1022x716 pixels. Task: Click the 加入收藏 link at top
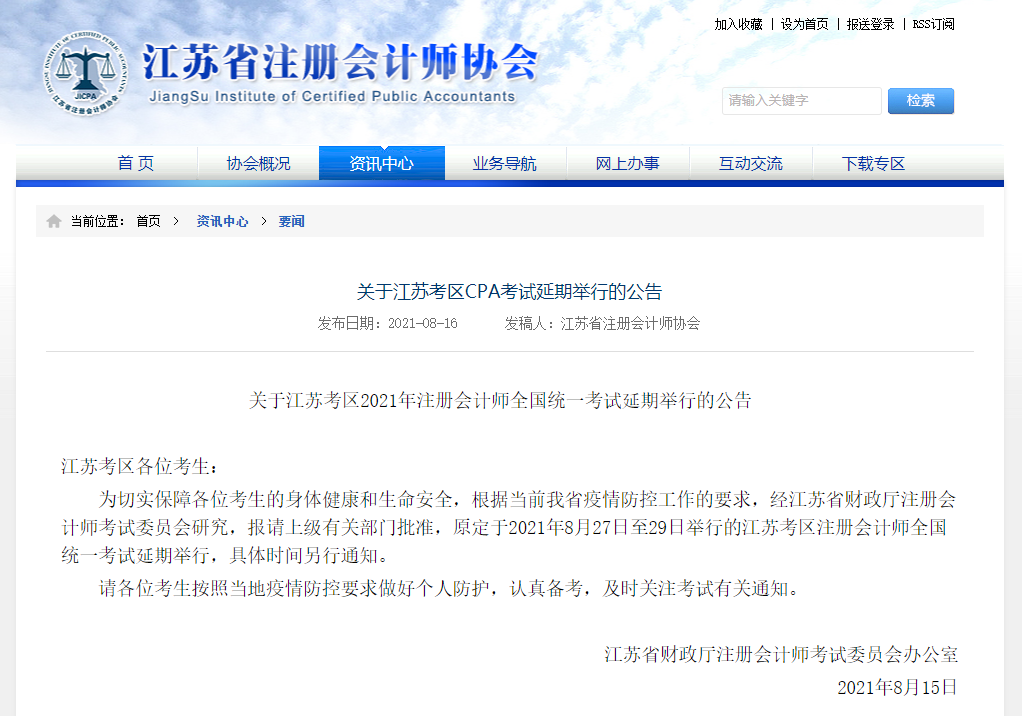(738, 24)
